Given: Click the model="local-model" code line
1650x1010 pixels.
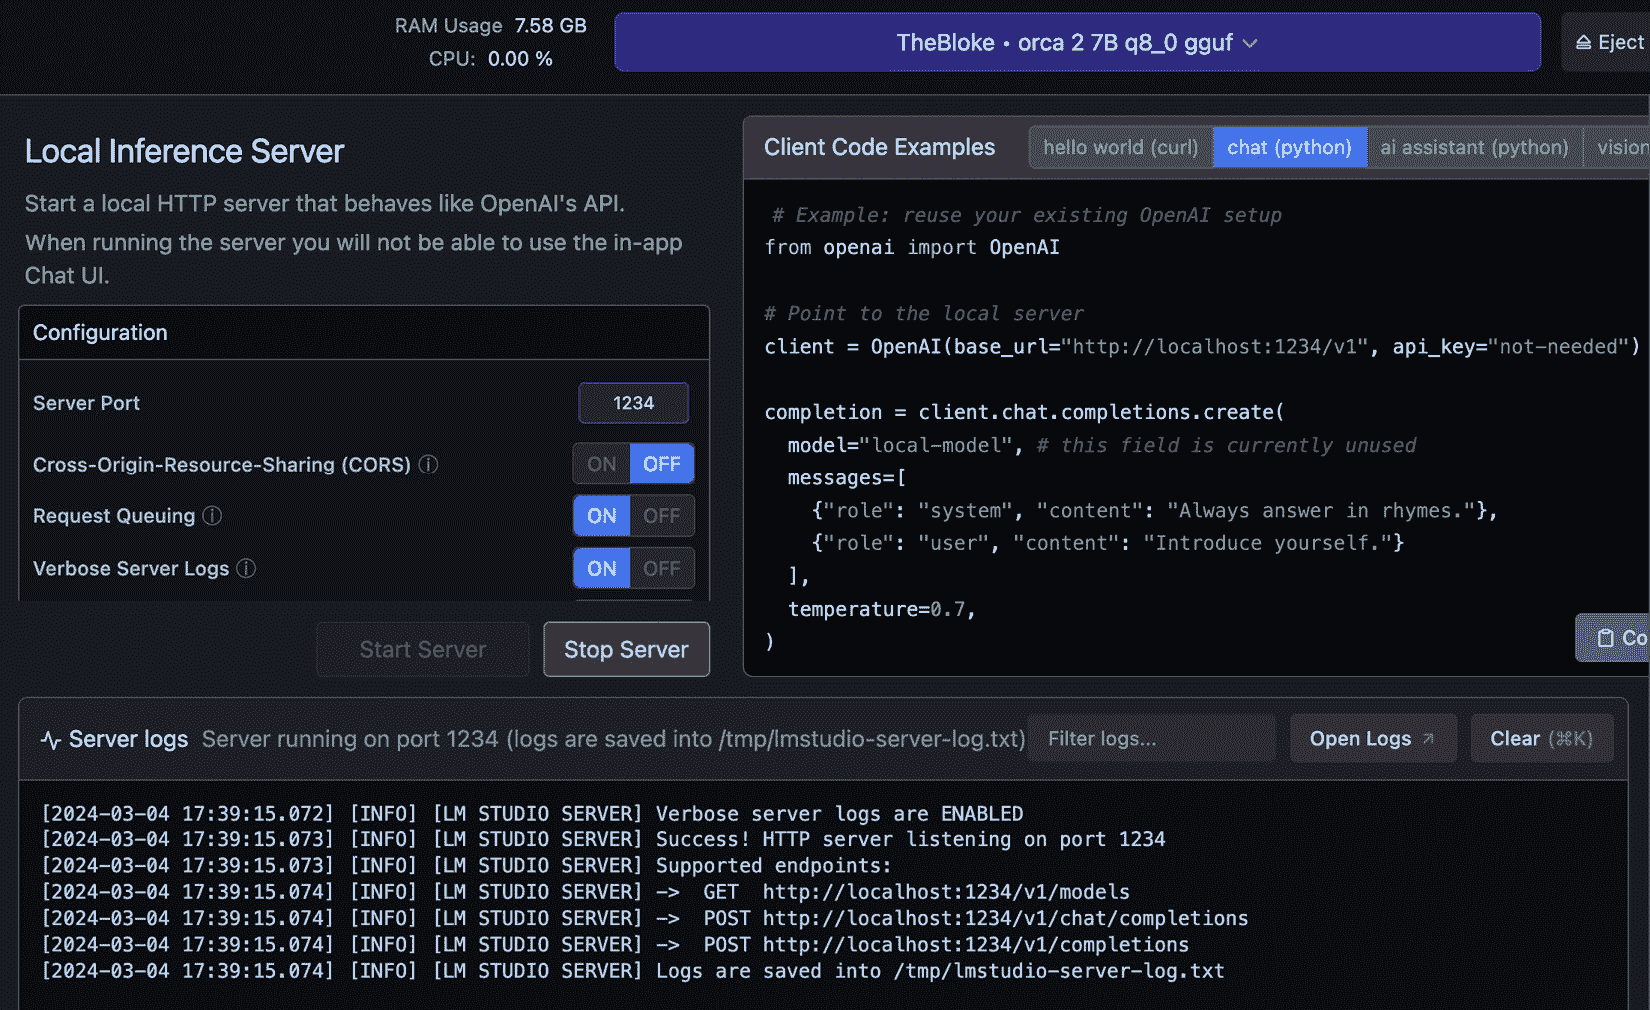Looking at the screenshot, I should coord(1102,445).
